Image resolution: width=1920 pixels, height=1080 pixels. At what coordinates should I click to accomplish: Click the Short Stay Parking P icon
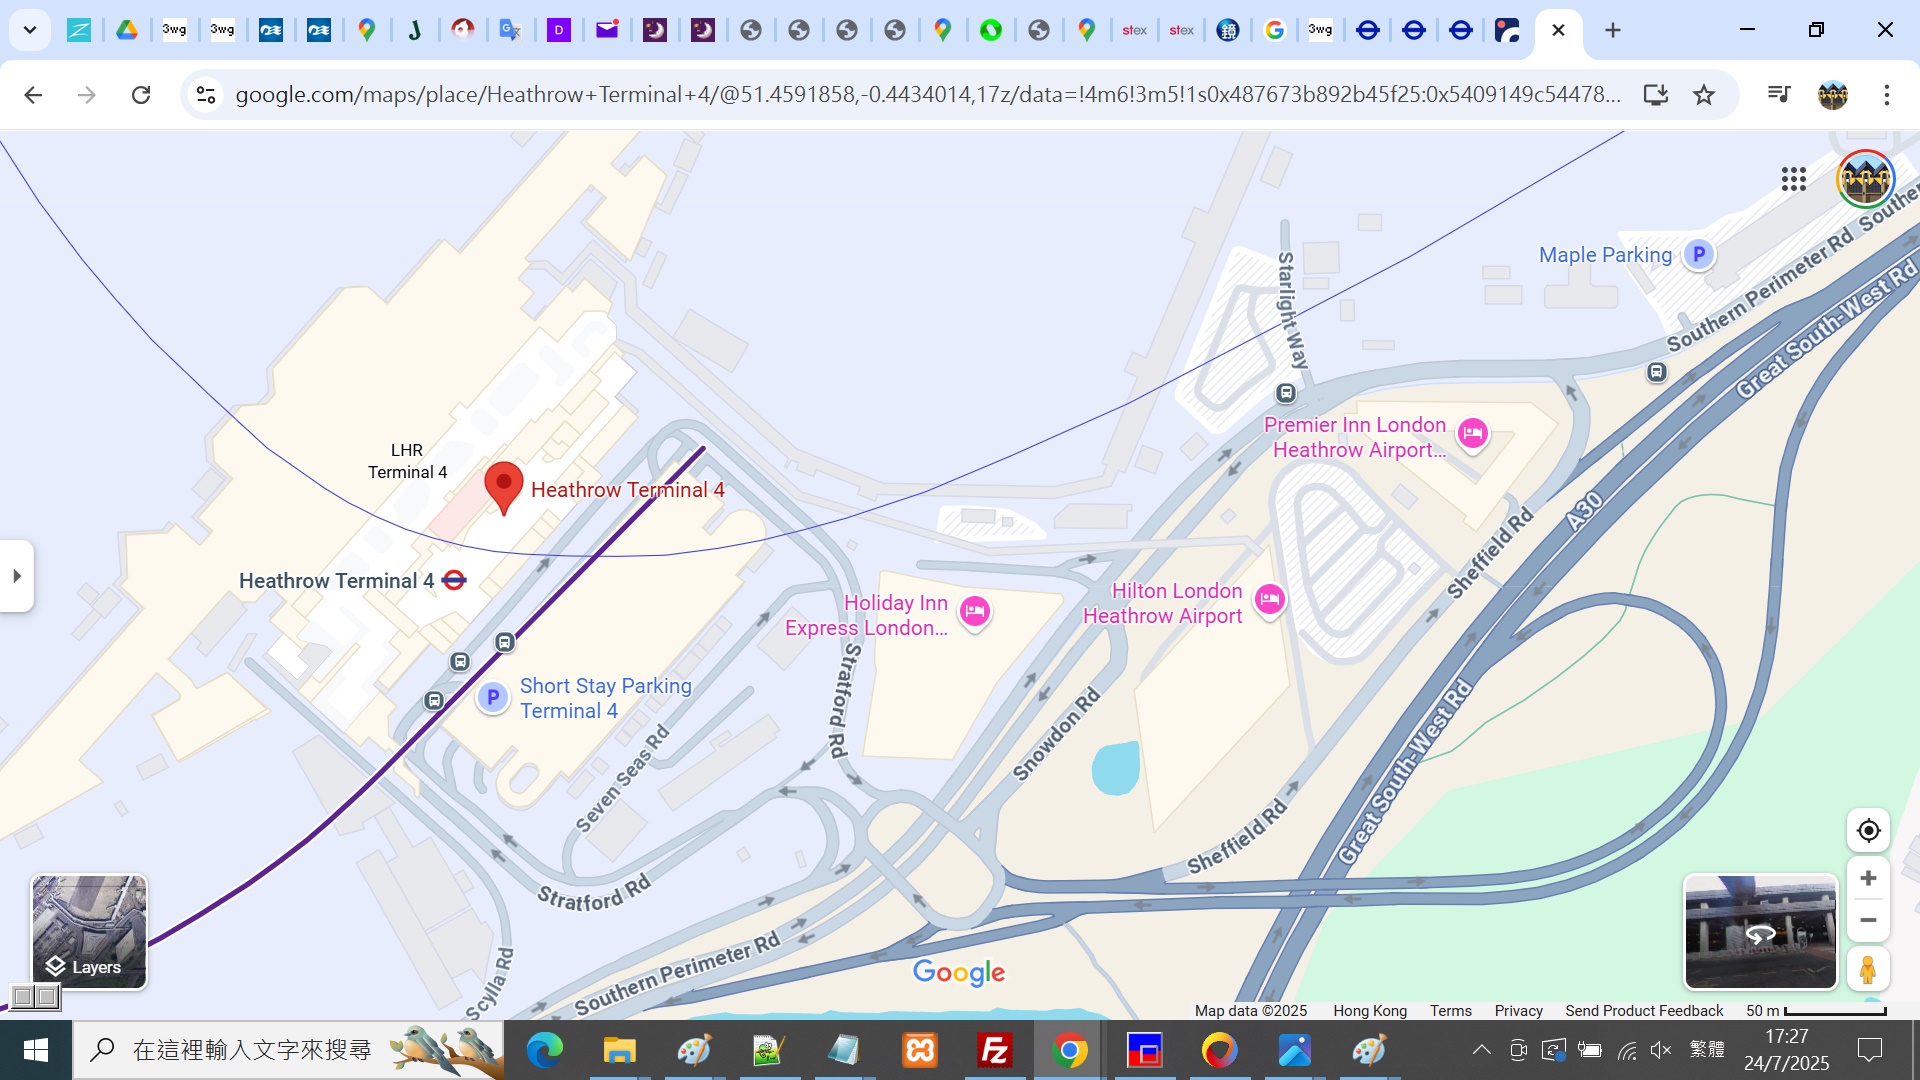click(x=493, y=697)
